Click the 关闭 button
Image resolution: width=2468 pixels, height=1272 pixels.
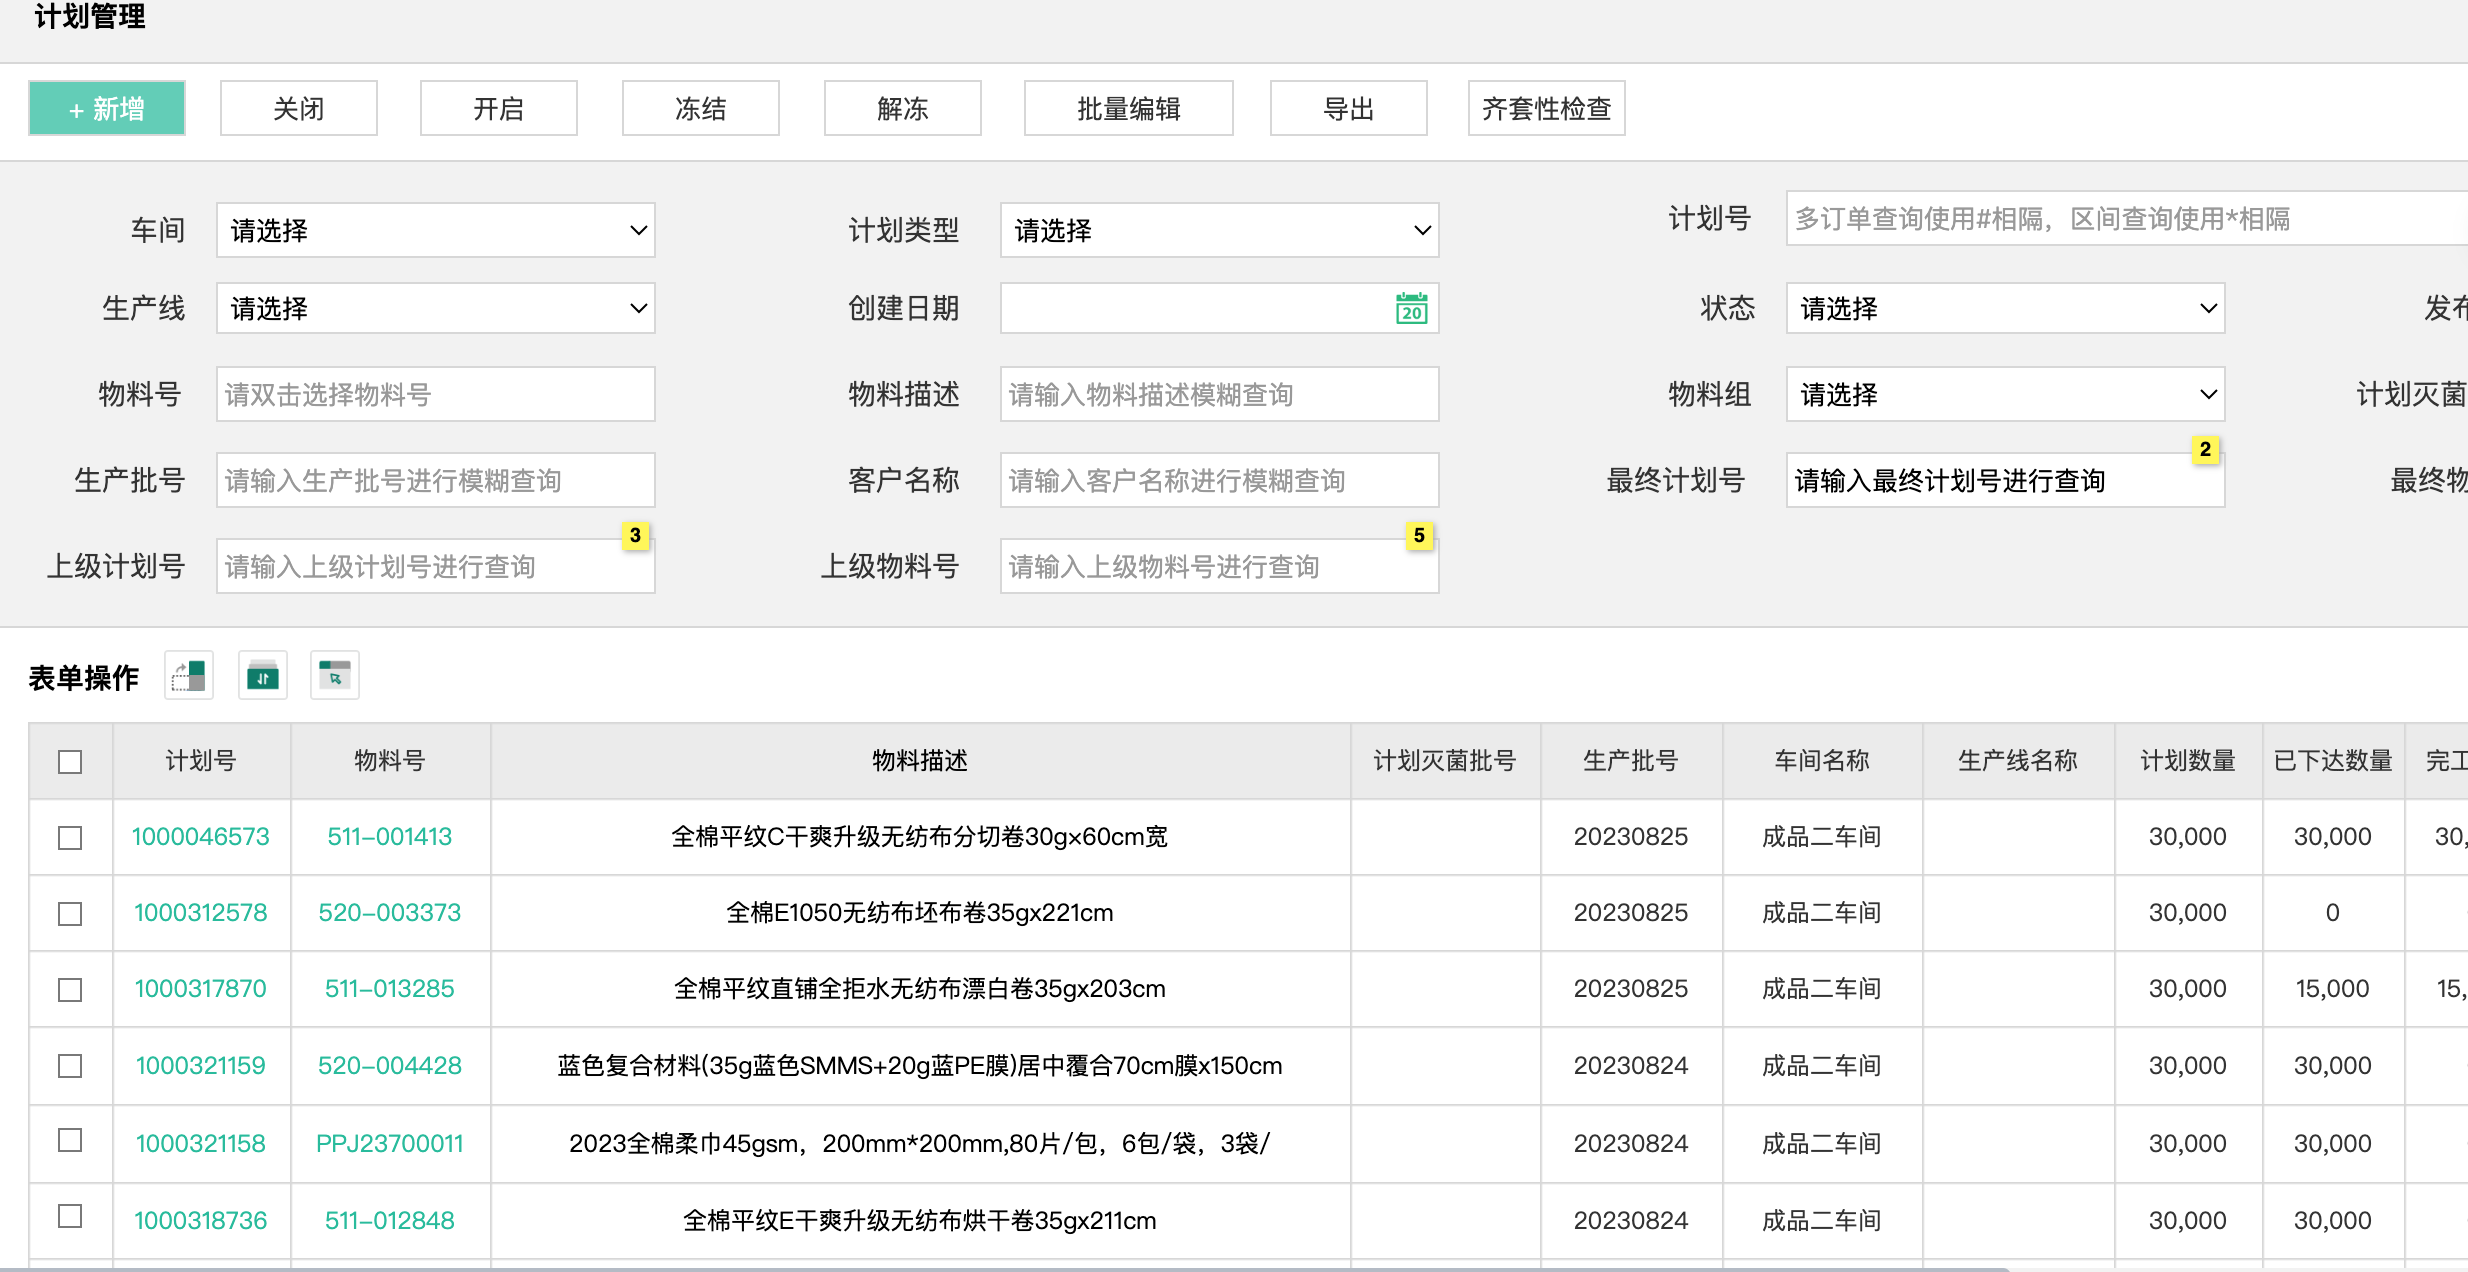click(x=299, y=108)
